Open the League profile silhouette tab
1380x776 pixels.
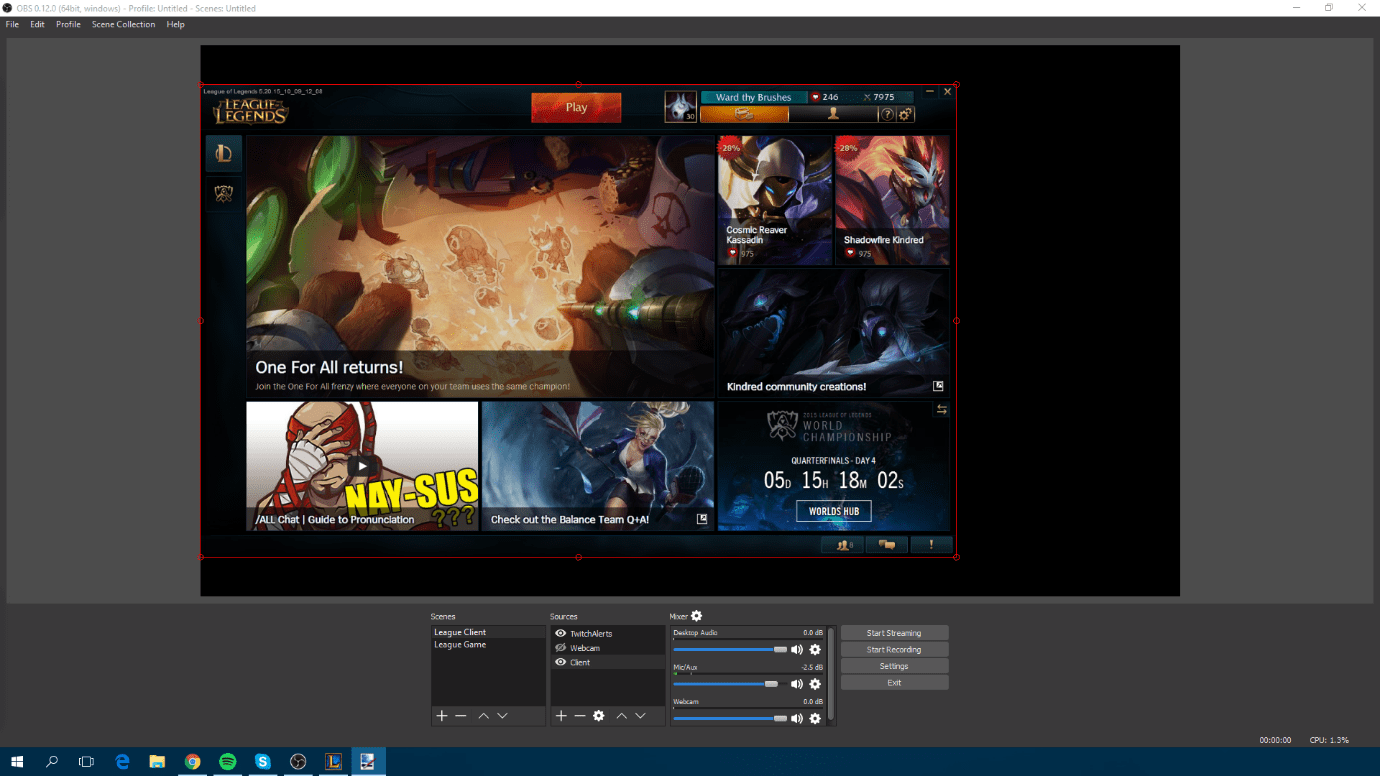[x=833, y=114]
